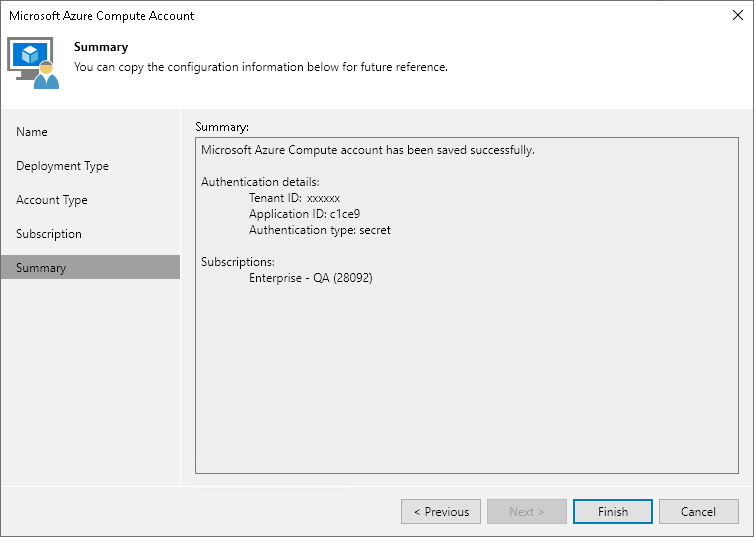The height and width of the screenshot is (537, 754).
Task: Click the bold Summary header title
Action: [101, 47]
